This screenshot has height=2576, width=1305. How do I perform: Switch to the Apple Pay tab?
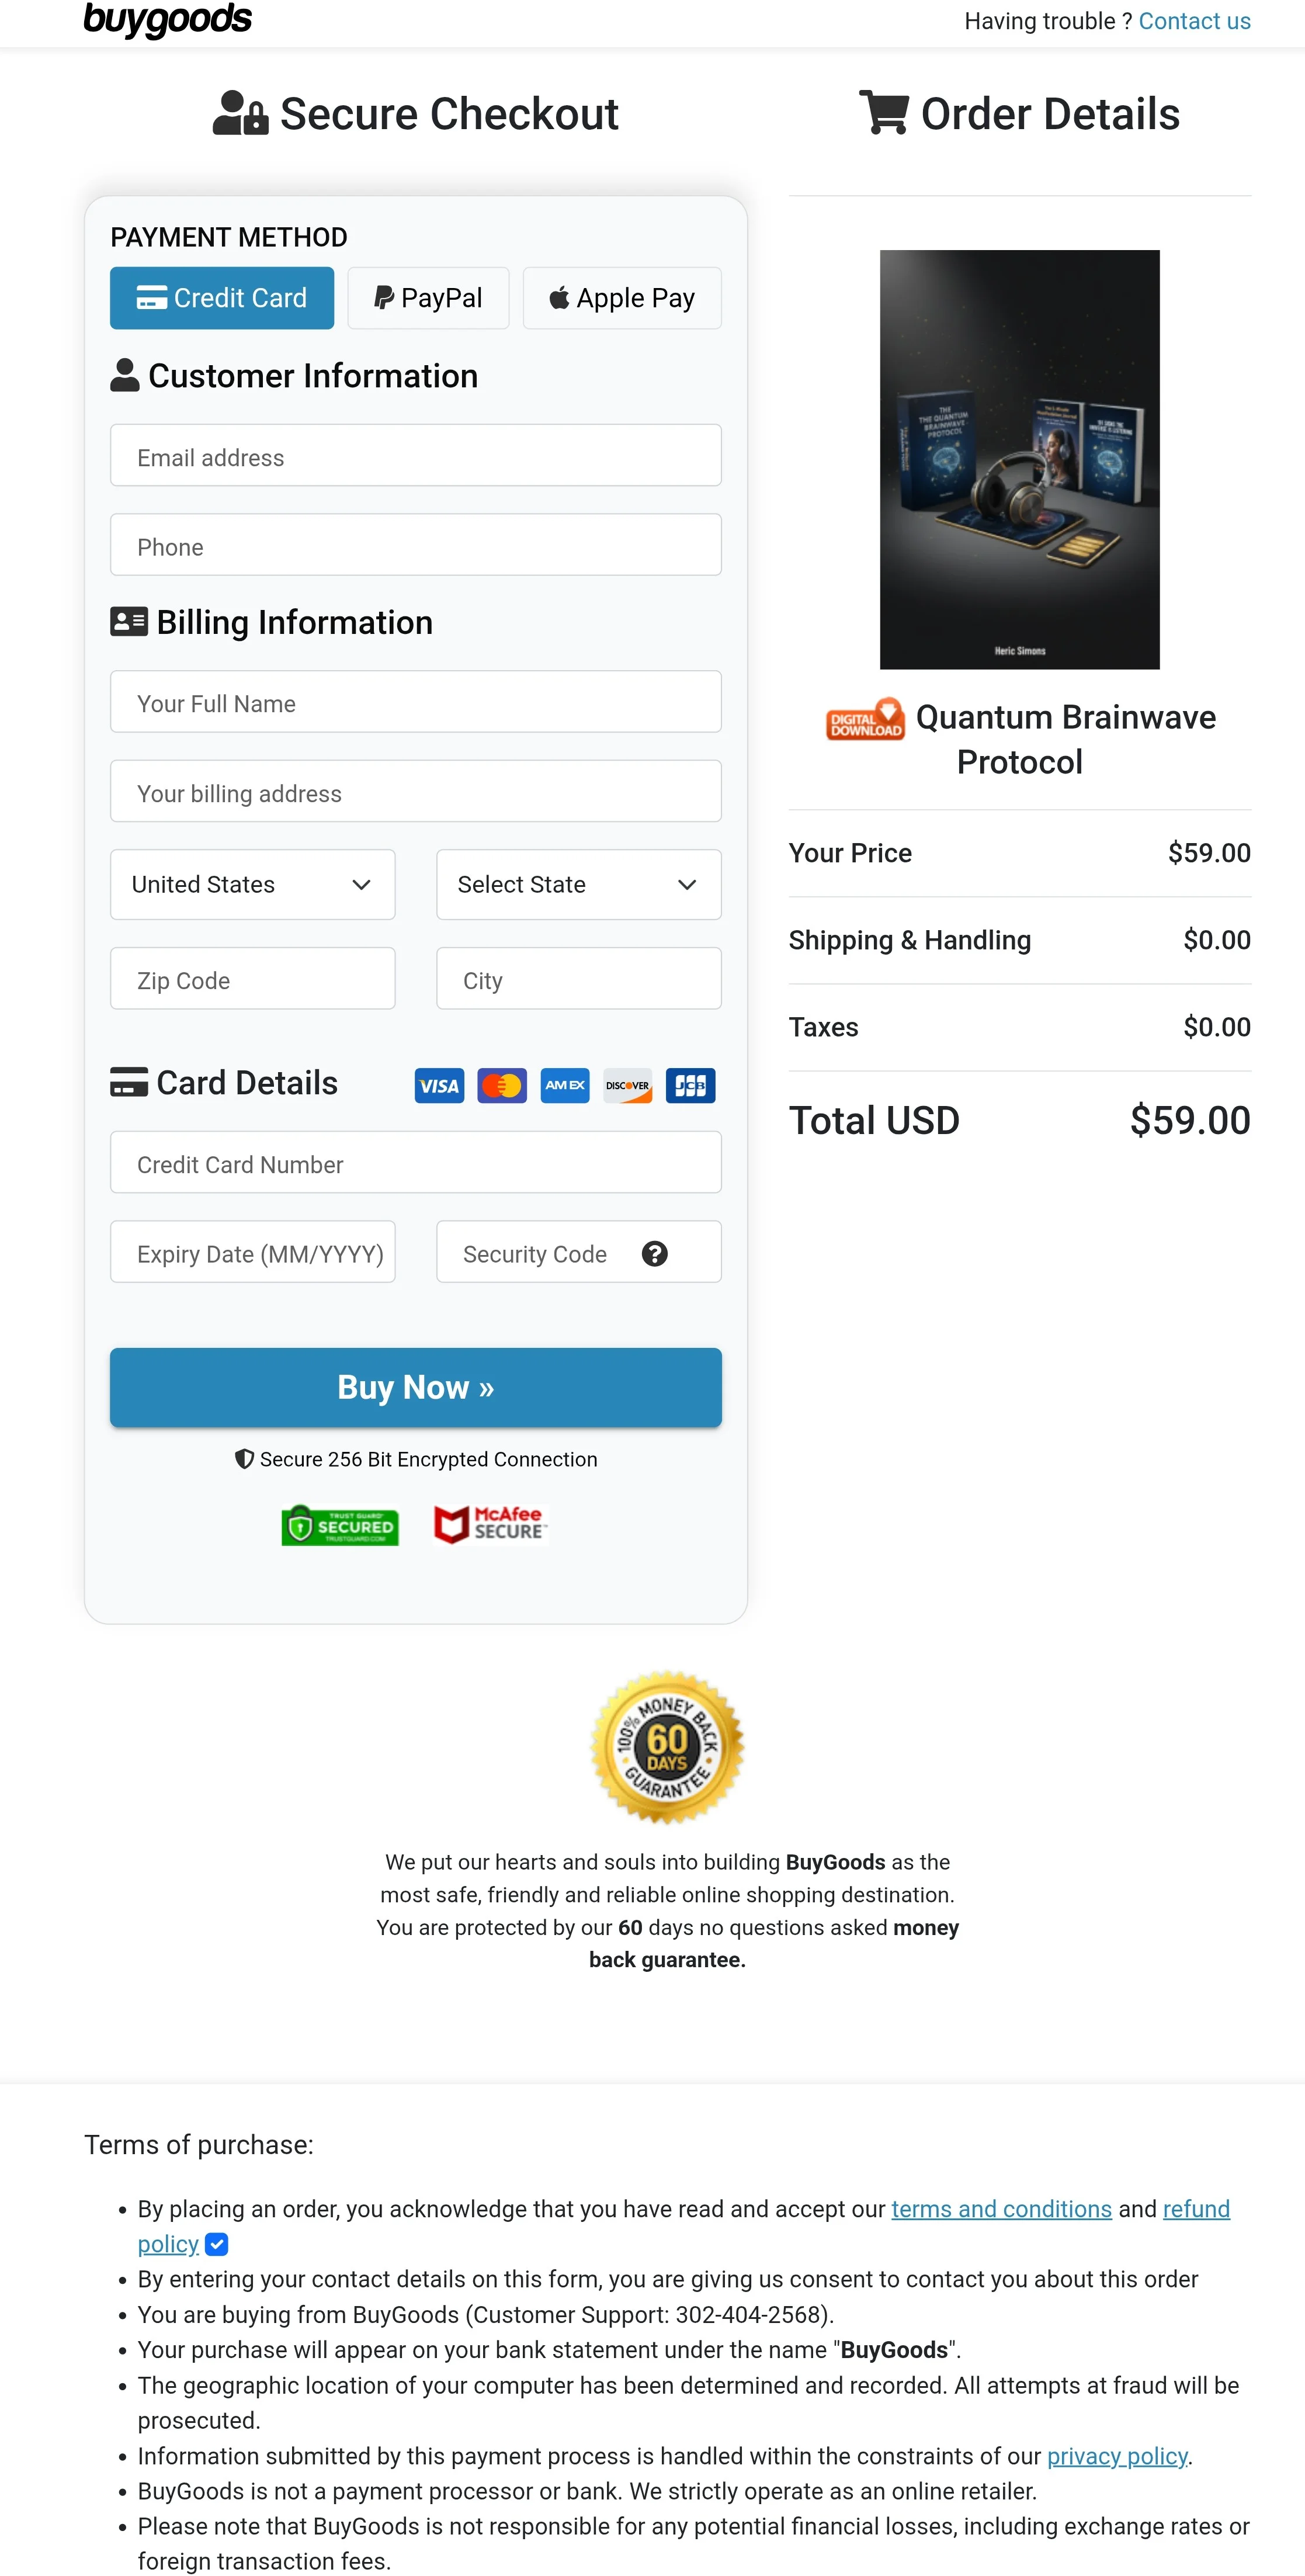pyautogui.click(x=621, y=297)
